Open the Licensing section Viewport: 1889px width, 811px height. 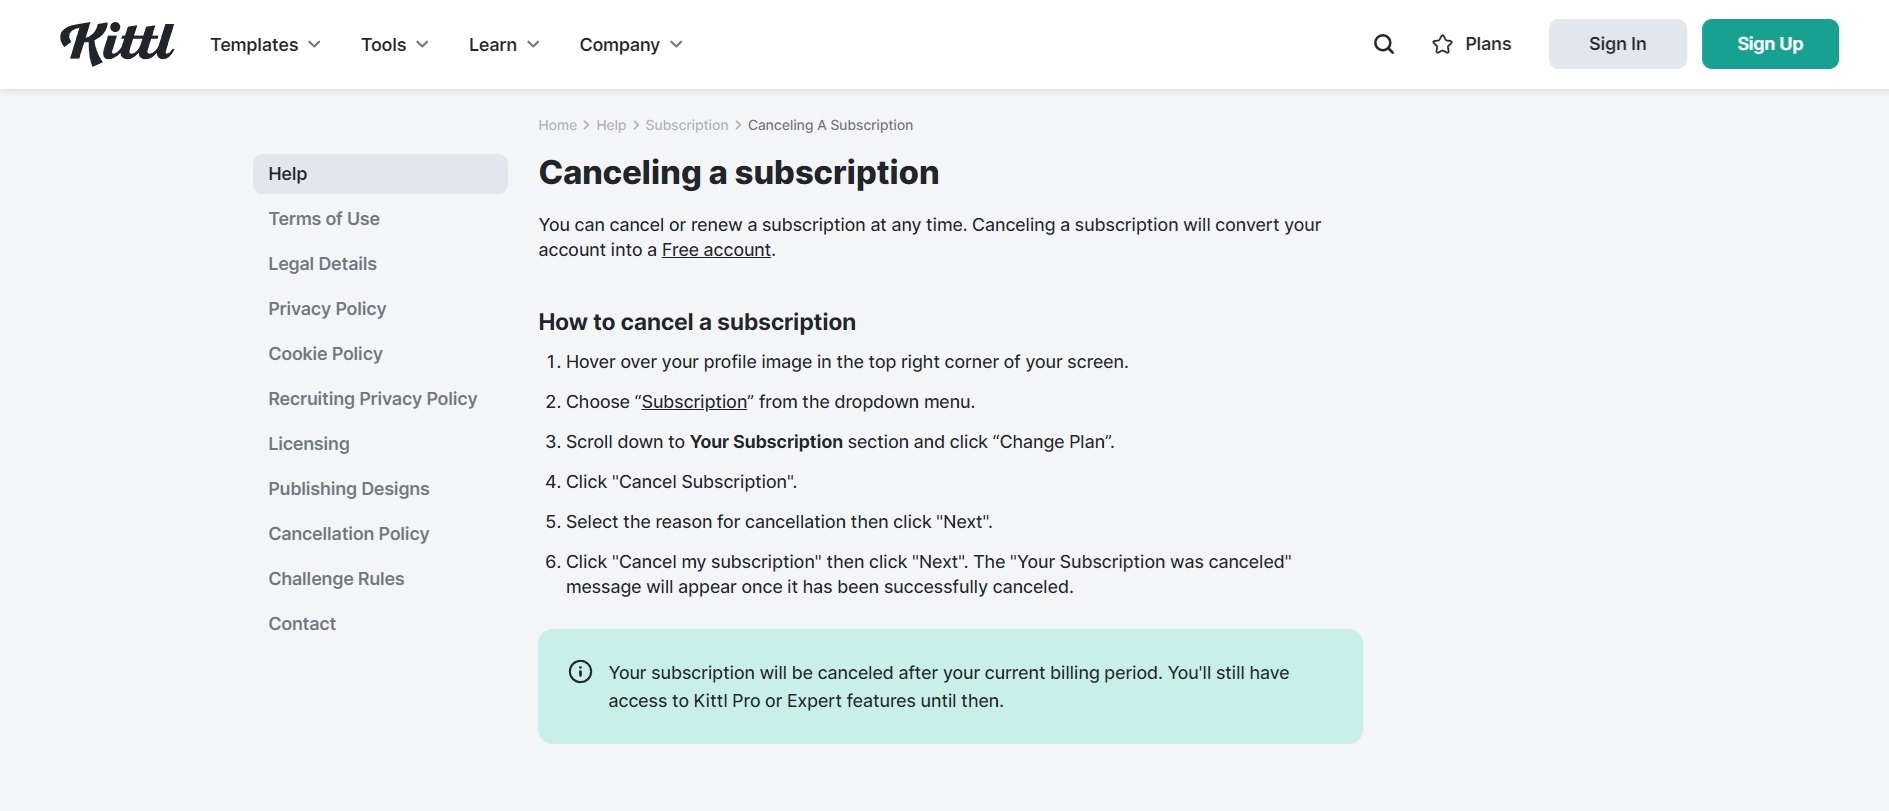[308, 443]
